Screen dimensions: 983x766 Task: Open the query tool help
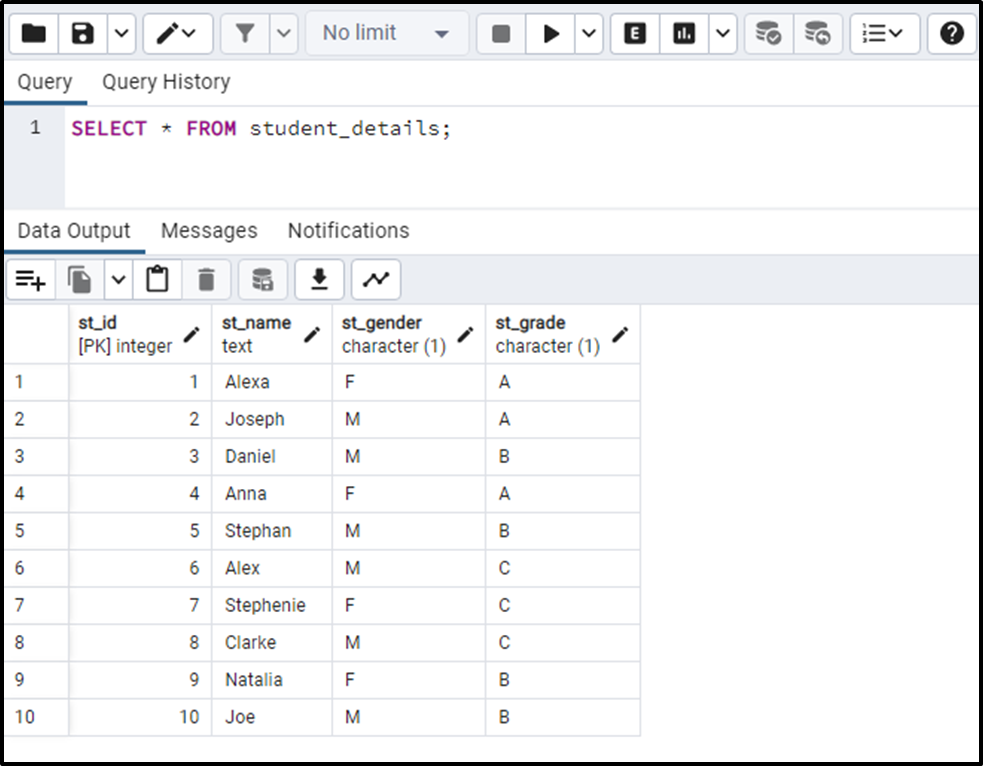pyautogui.click(x=951, y=33)
